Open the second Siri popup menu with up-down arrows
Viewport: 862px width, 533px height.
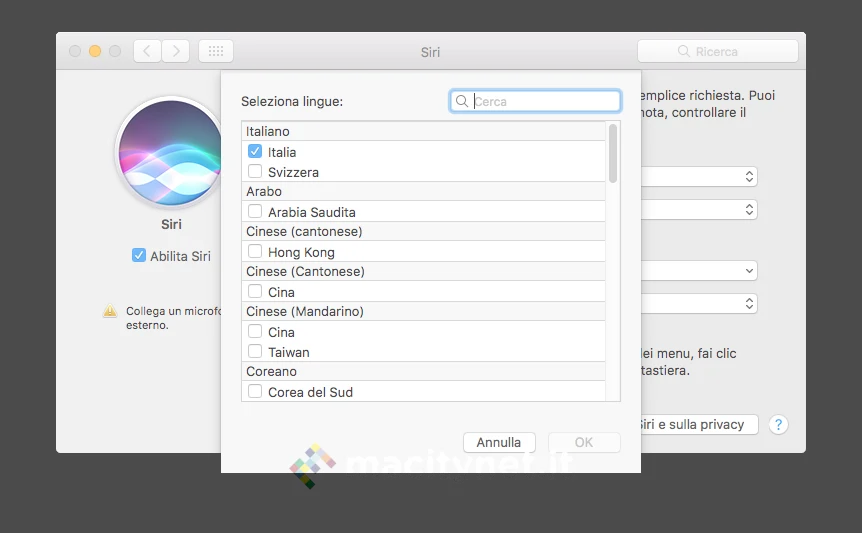(699, 209)
